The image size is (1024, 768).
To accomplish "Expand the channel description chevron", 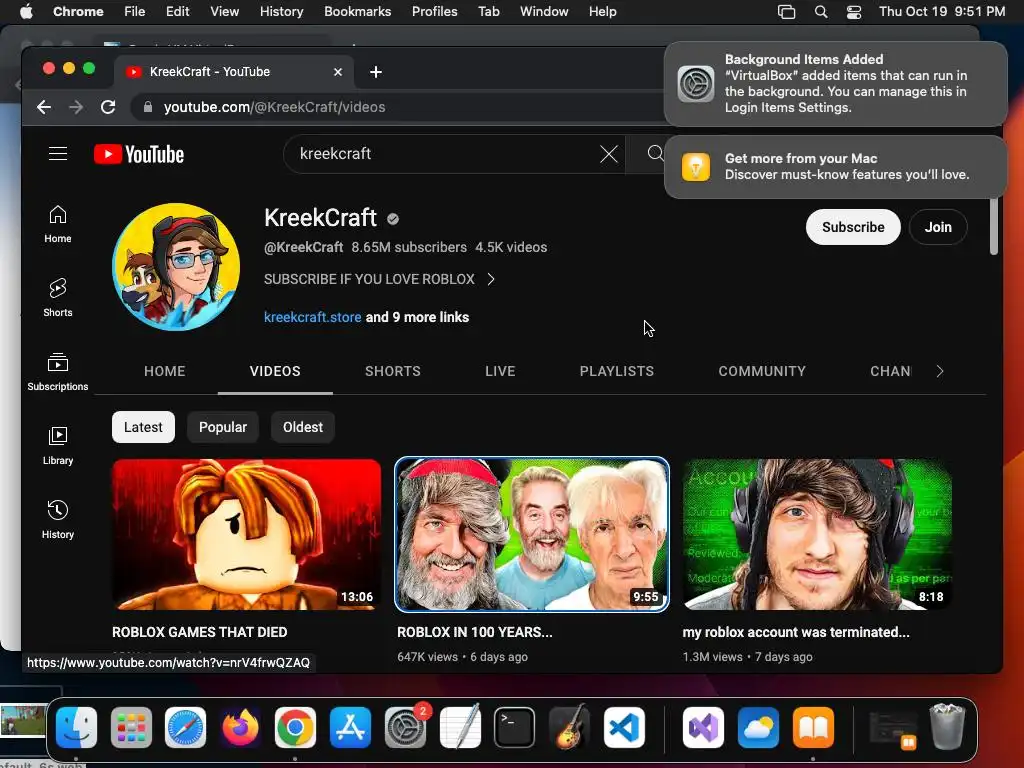I will [491, 280].
